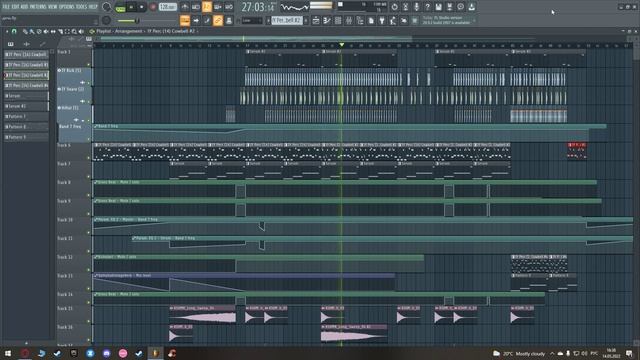Click the download content library icon

471,7
